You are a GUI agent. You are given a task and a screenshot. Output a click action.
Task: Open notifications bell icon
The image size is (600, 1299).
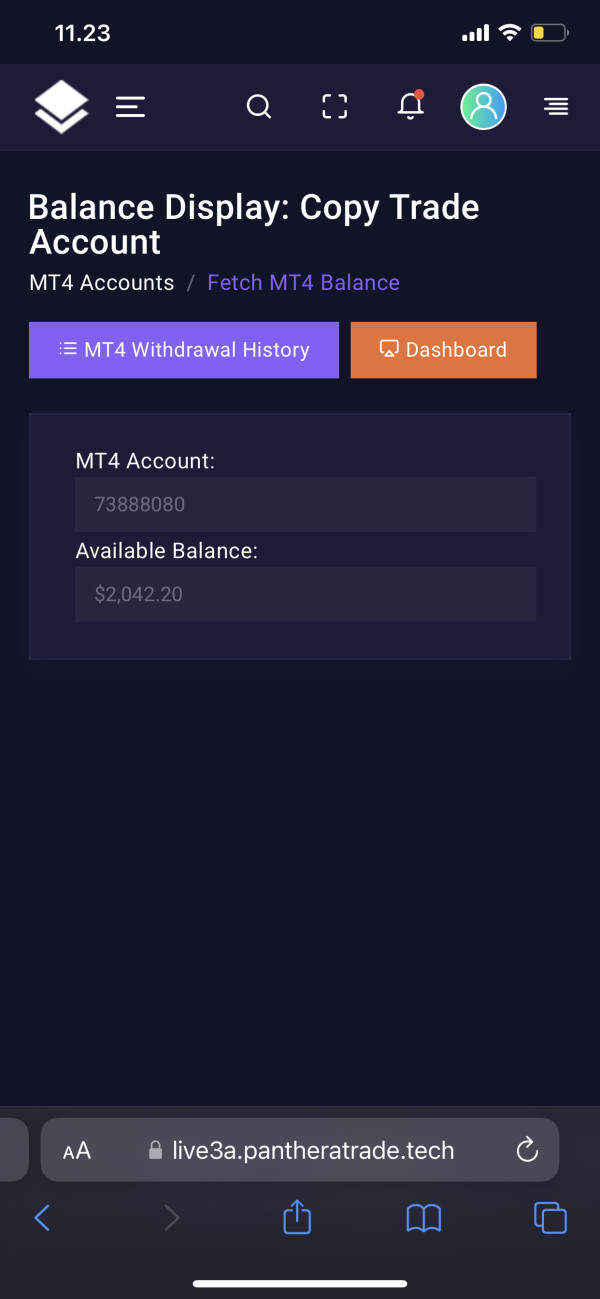click(410, 106)
